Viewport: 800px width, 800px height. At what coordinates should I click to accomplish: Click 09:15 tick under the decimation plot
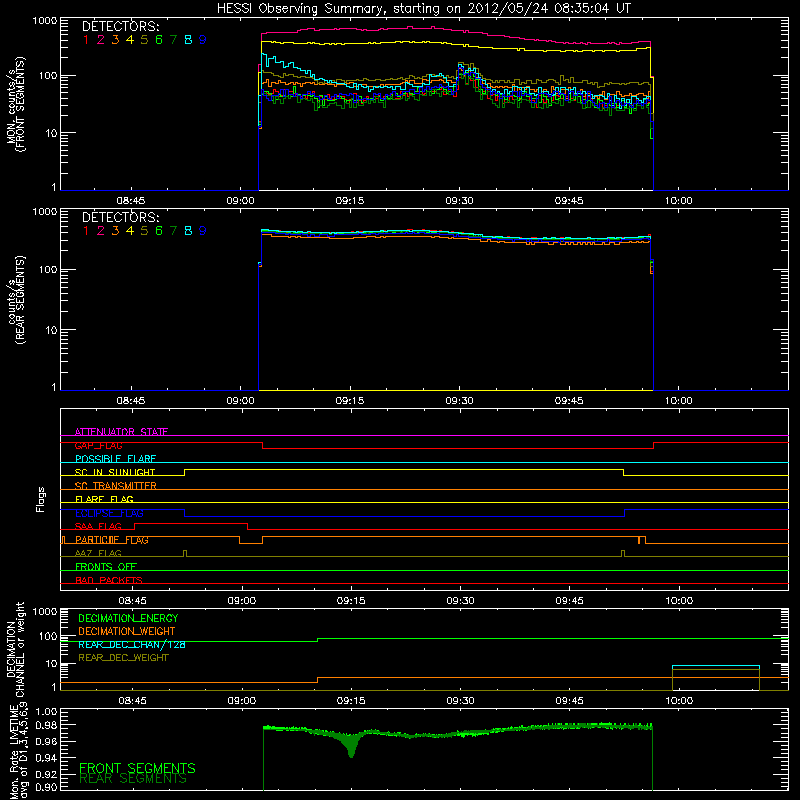(351, 701)
